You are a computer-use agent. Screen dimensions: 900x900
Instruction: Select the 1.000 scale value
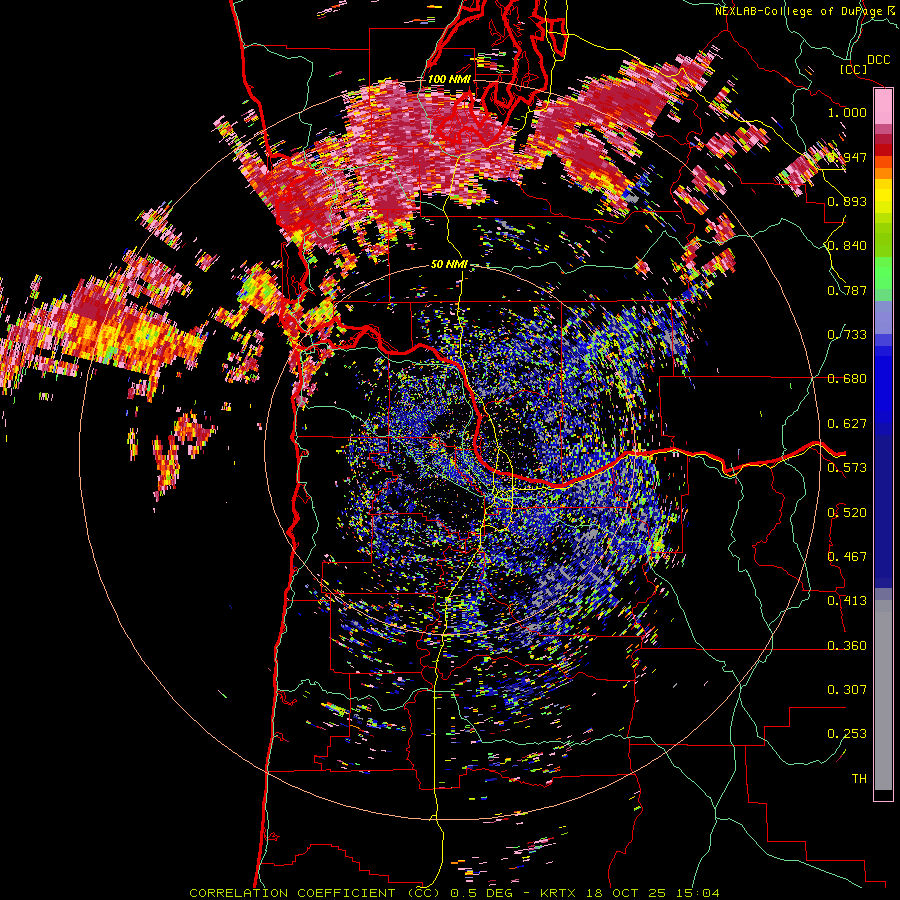tap(847, 112)
